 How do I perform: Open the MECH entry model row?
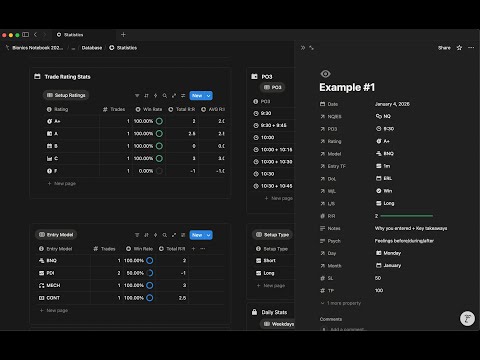coord(50,286)
